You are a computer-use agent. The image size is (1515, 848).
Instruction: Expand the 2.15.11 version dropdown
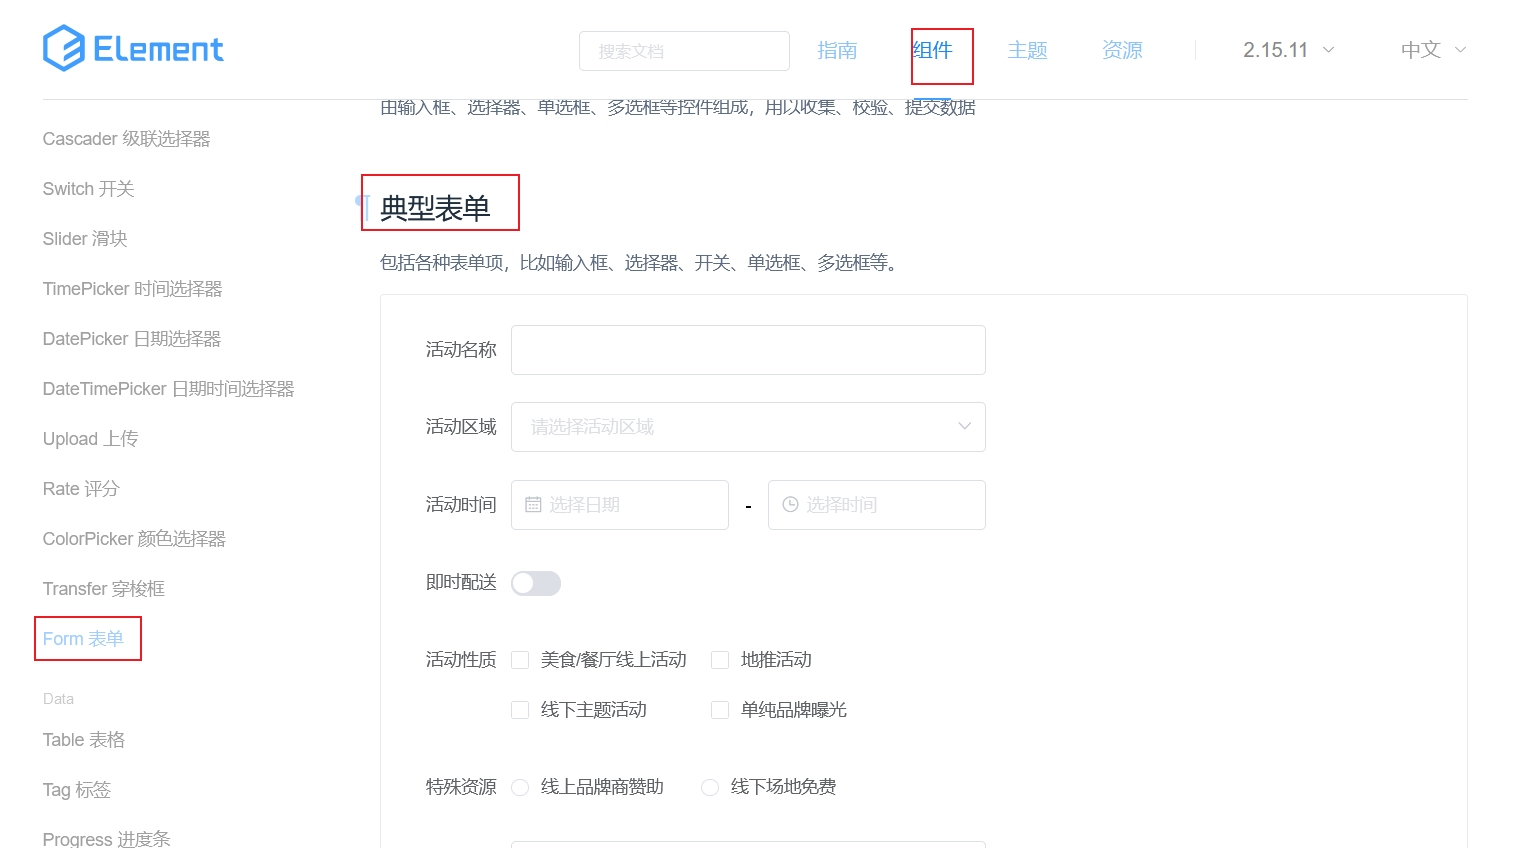pyautogui.click(x=1288, y=50)
